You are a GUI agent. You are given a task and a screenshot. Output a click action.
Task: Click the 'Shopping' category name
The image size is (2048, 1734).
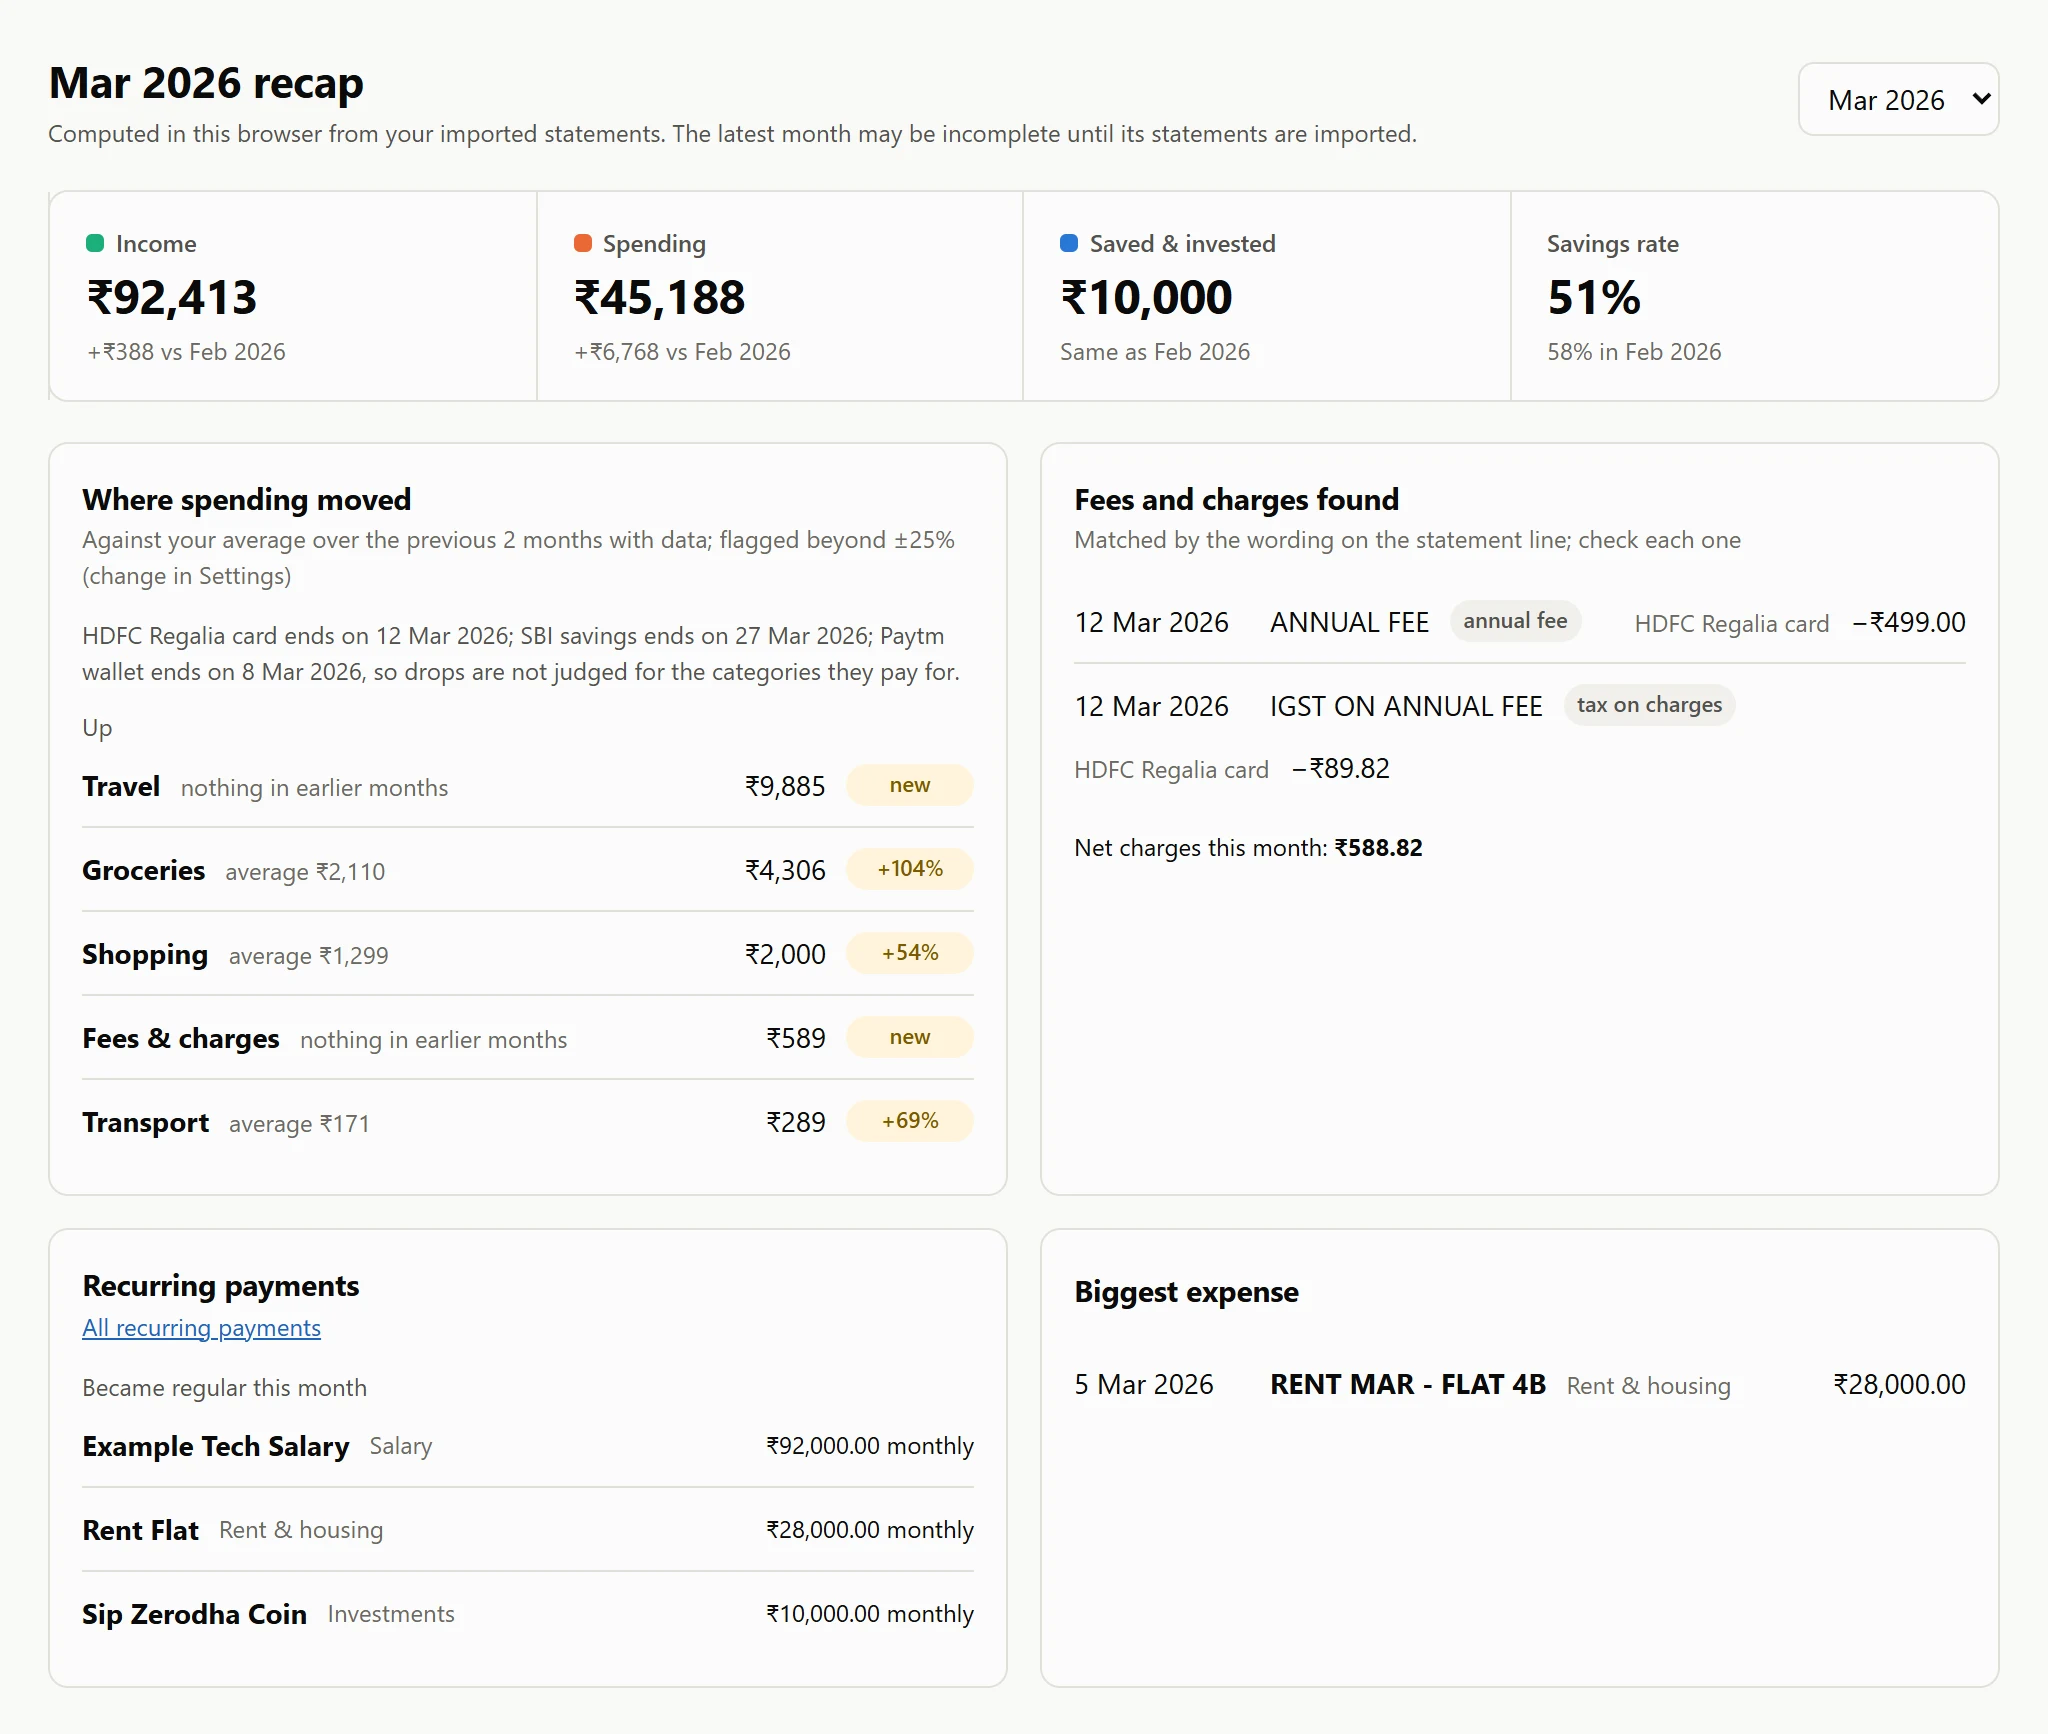tap(145, 955)
